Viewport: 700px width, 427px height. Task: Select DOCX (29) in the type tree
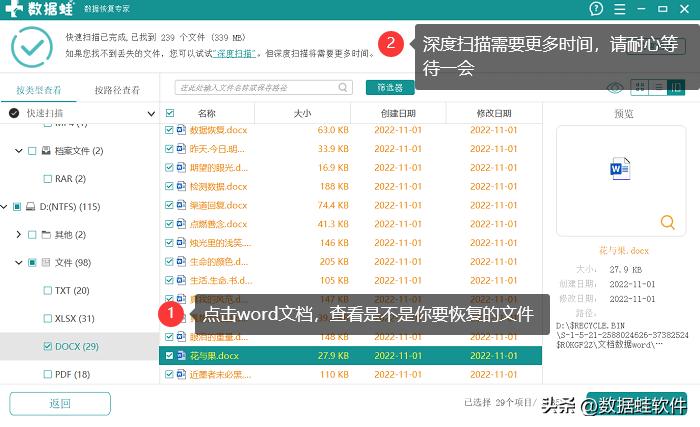click(76, 346)
